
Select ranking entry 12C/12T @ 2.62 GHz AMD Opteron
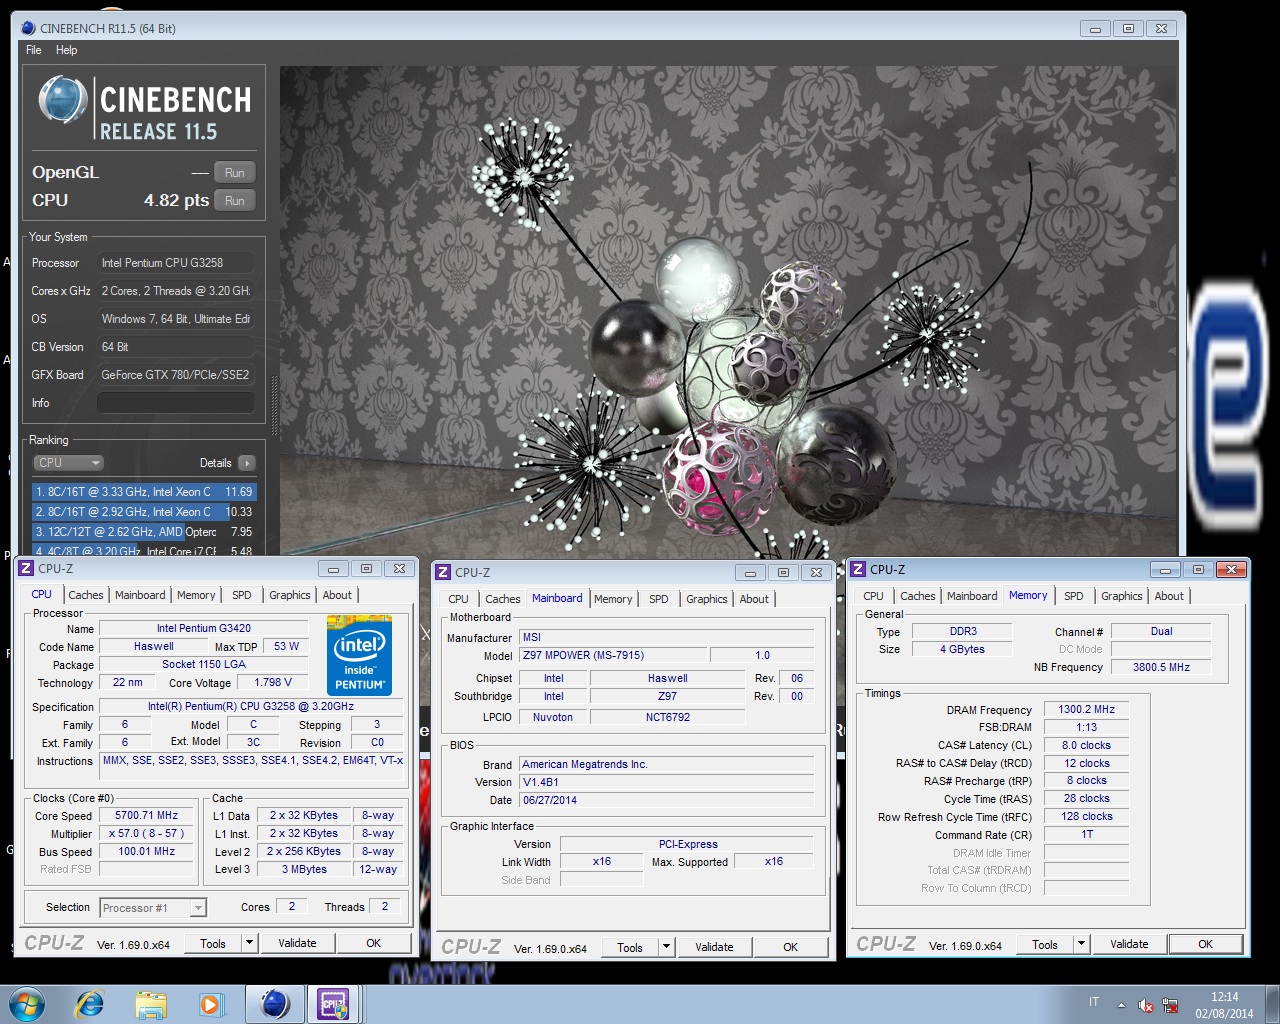click(x=145, y=532)
